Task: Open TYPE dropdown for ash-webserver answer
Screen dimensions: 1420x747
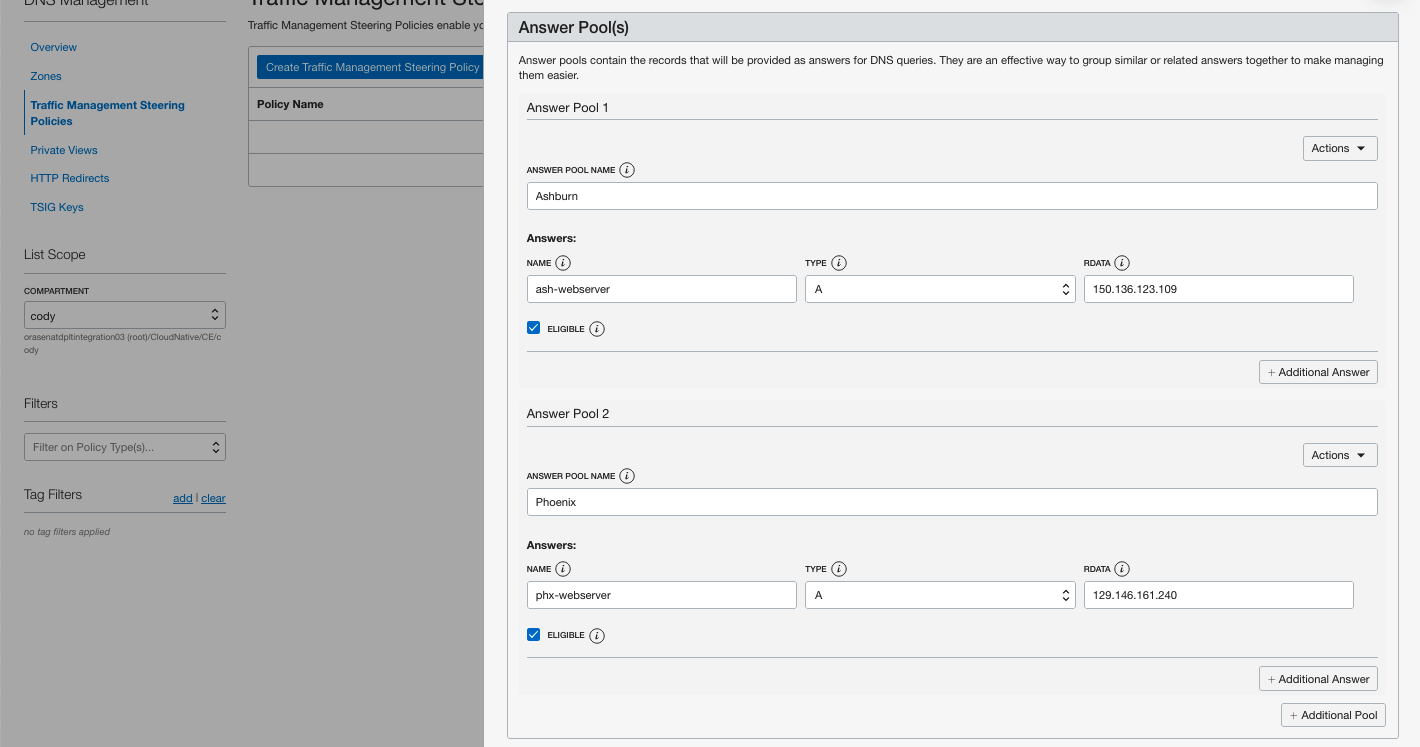Action: (x=939, y=289)
